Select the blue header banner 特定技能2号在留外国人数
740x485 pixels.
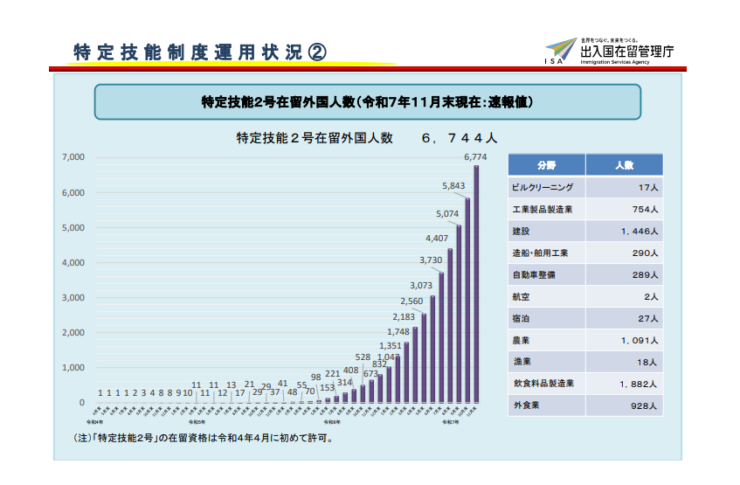pos(366,102)
